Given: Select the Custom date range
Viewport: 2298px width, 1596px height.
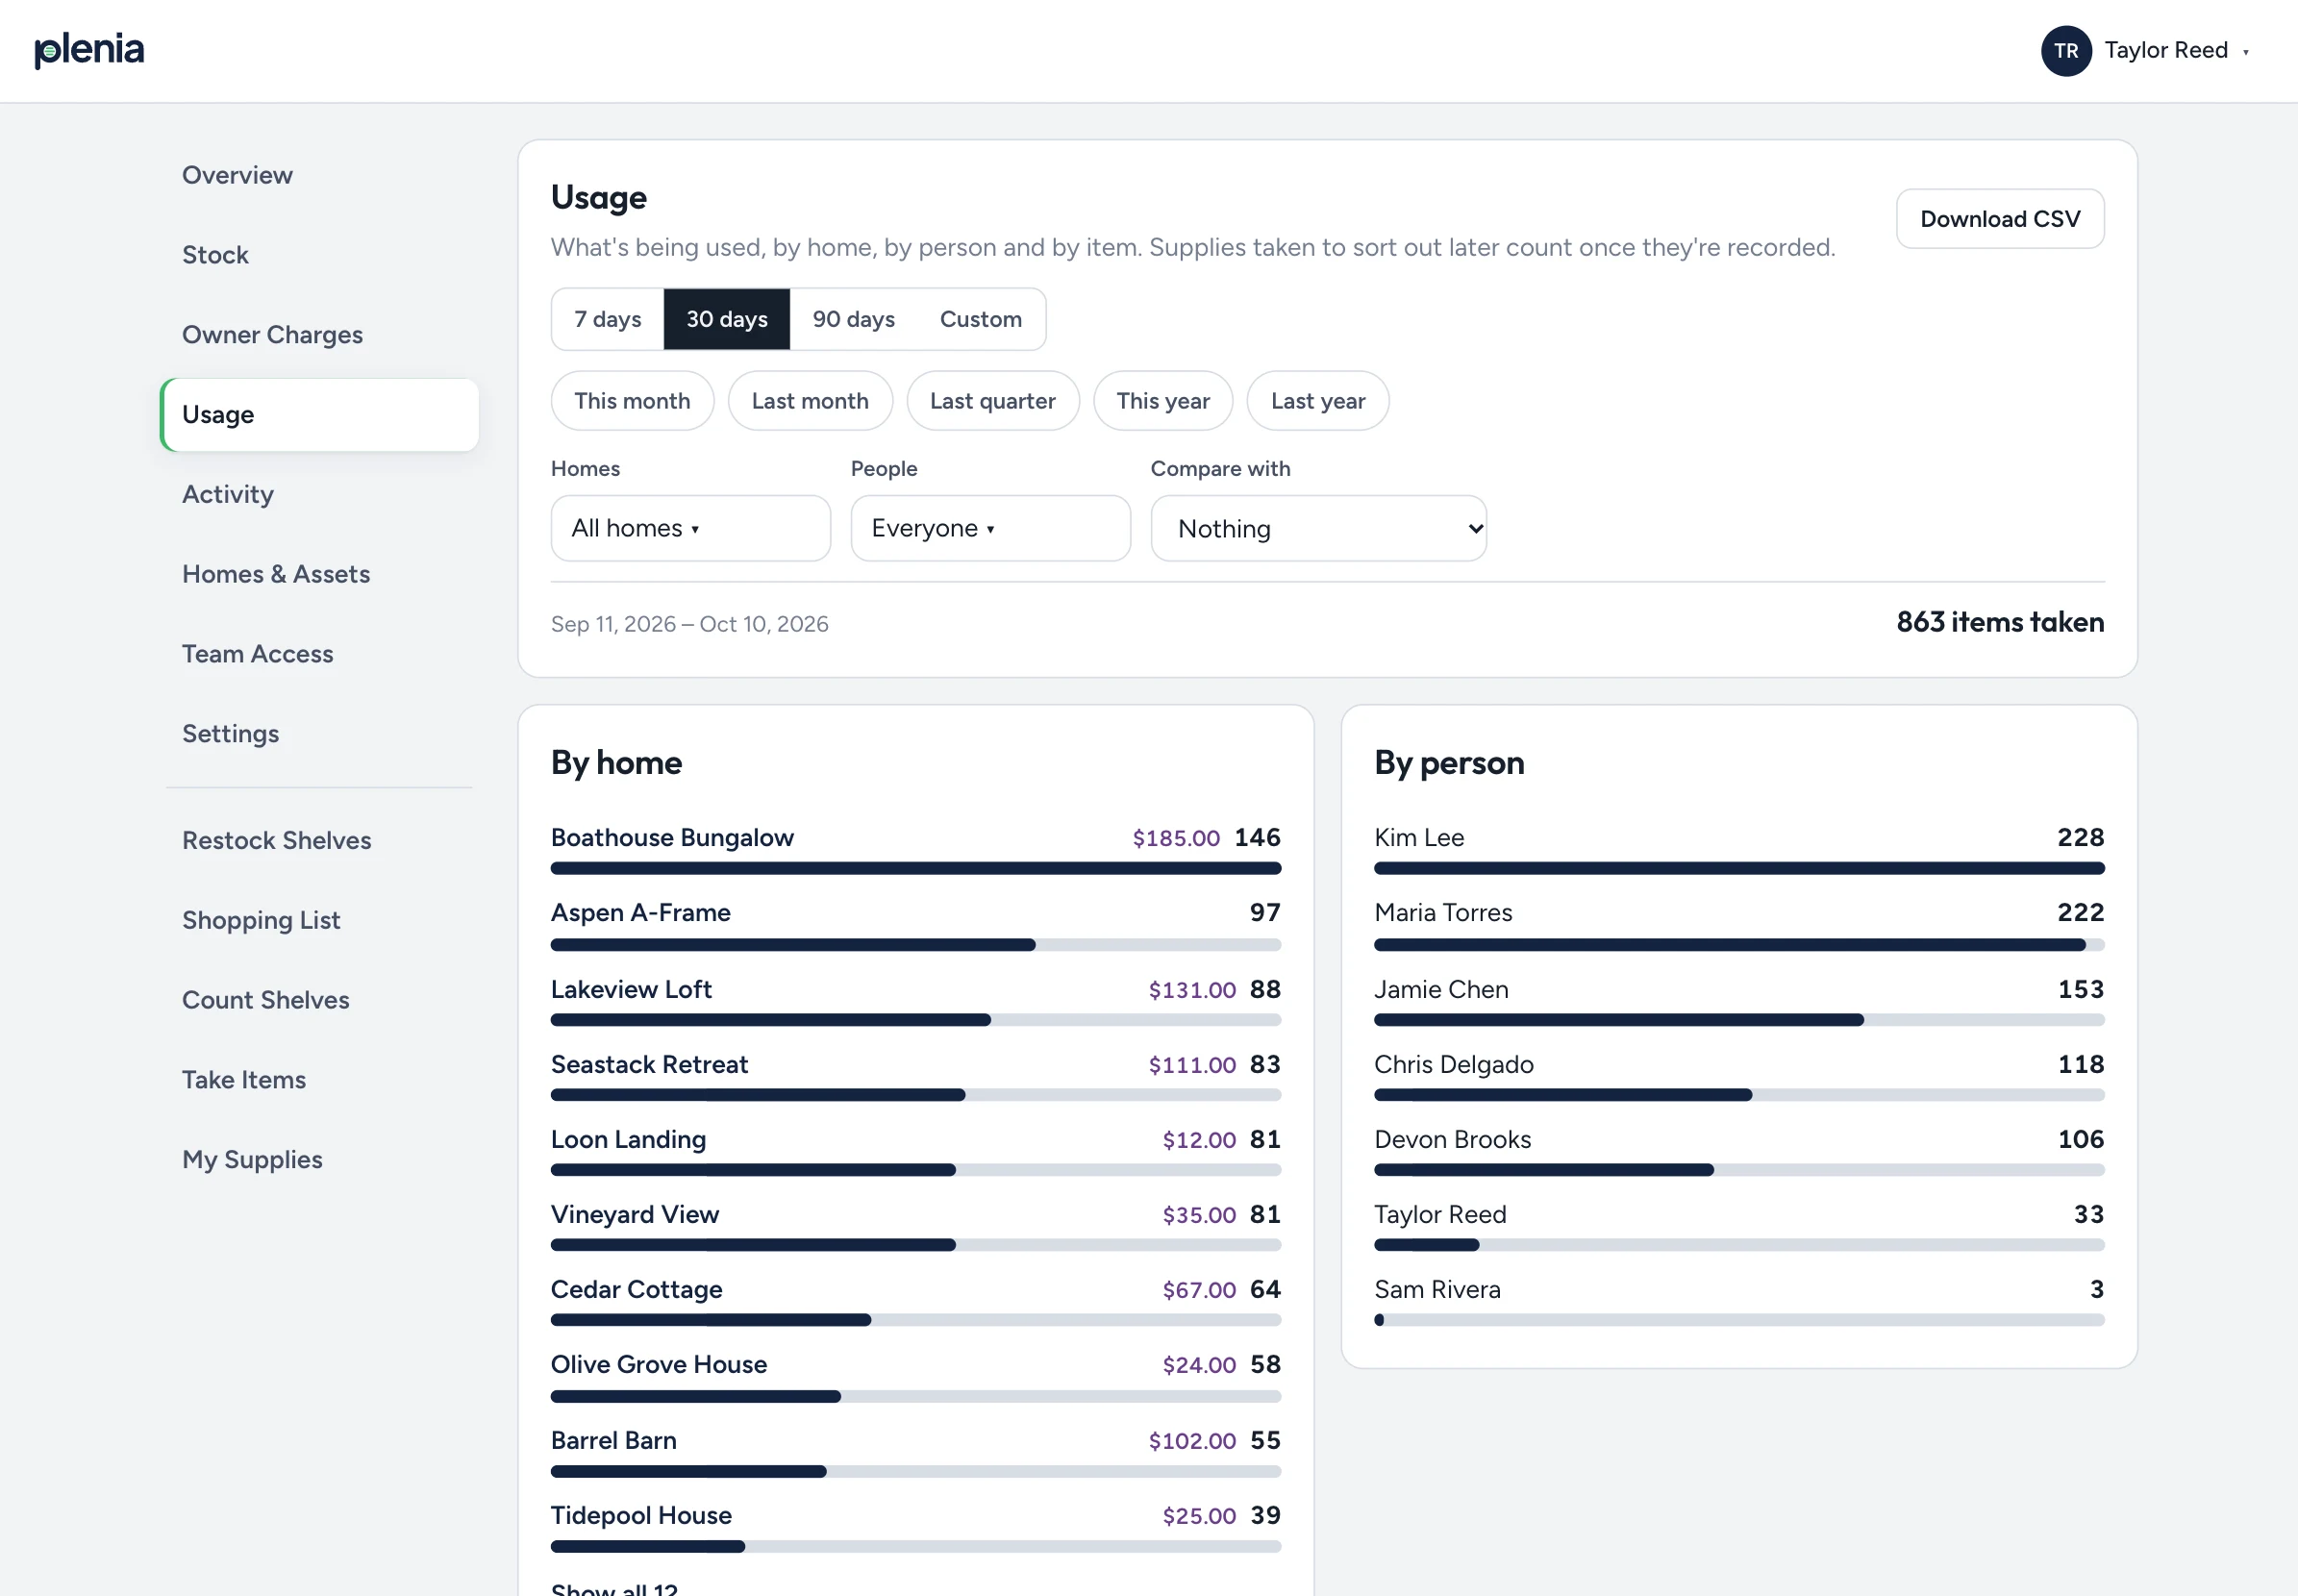Looking at the screenshot, I should click(980, 319).
